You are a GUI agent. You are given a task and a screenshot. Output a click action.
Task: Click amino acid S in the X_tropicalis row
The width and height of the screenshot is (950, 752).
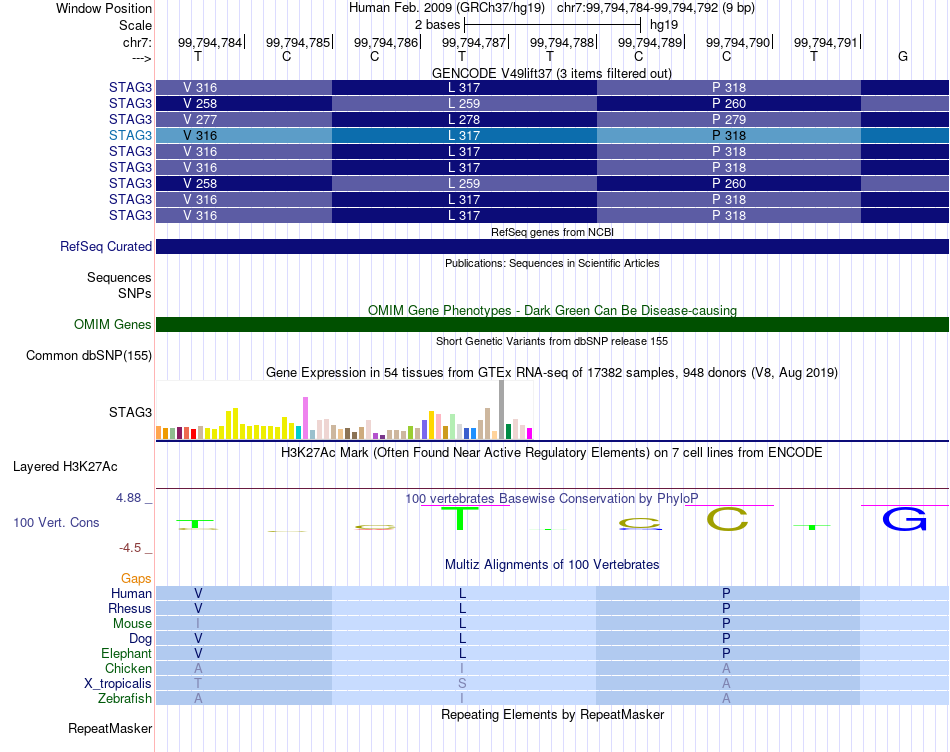tap(462, 684)
